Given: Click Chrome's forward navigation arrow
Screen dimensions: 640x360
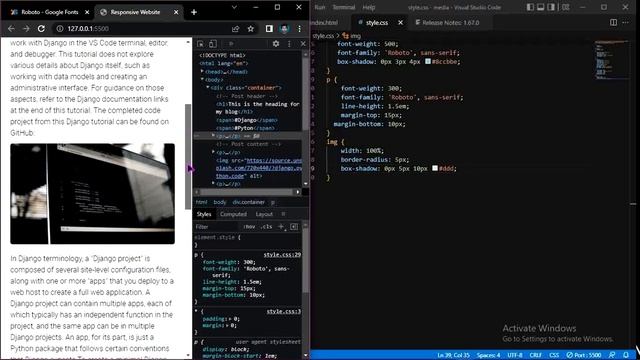Looking at the screenshot, I should (x=26, y=29).
